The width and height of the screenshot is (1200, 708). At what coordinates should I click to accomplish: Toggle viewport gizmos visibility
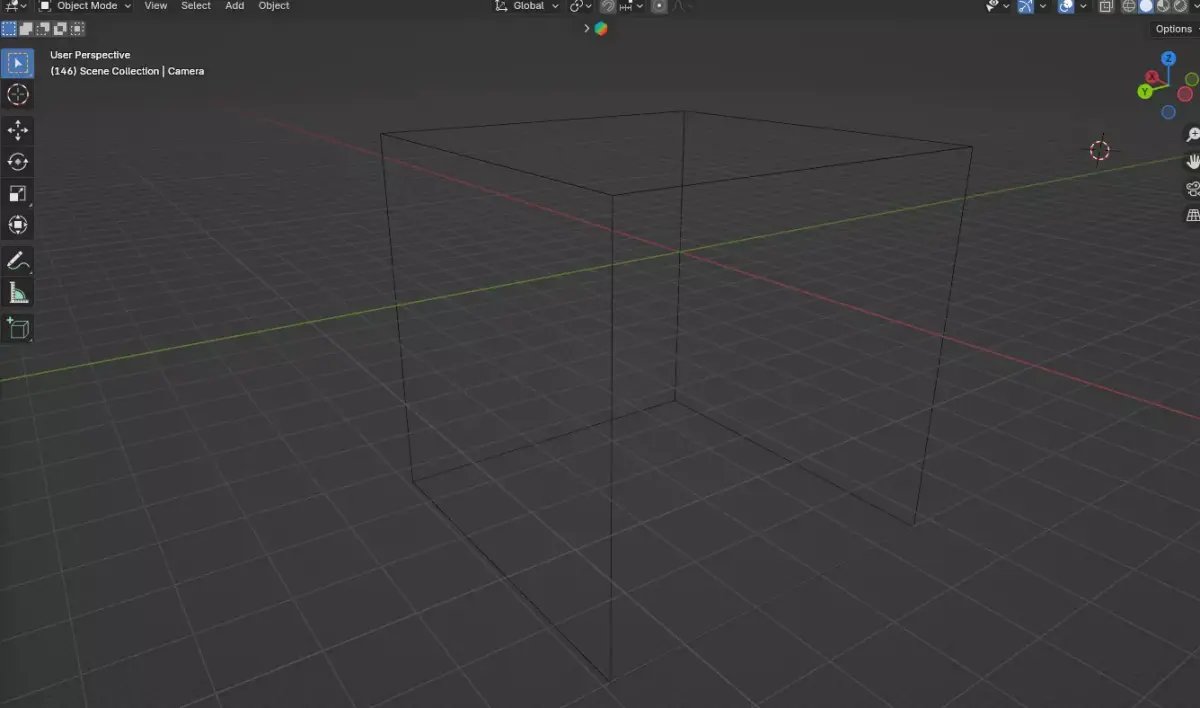click(x=1026, y=6)
